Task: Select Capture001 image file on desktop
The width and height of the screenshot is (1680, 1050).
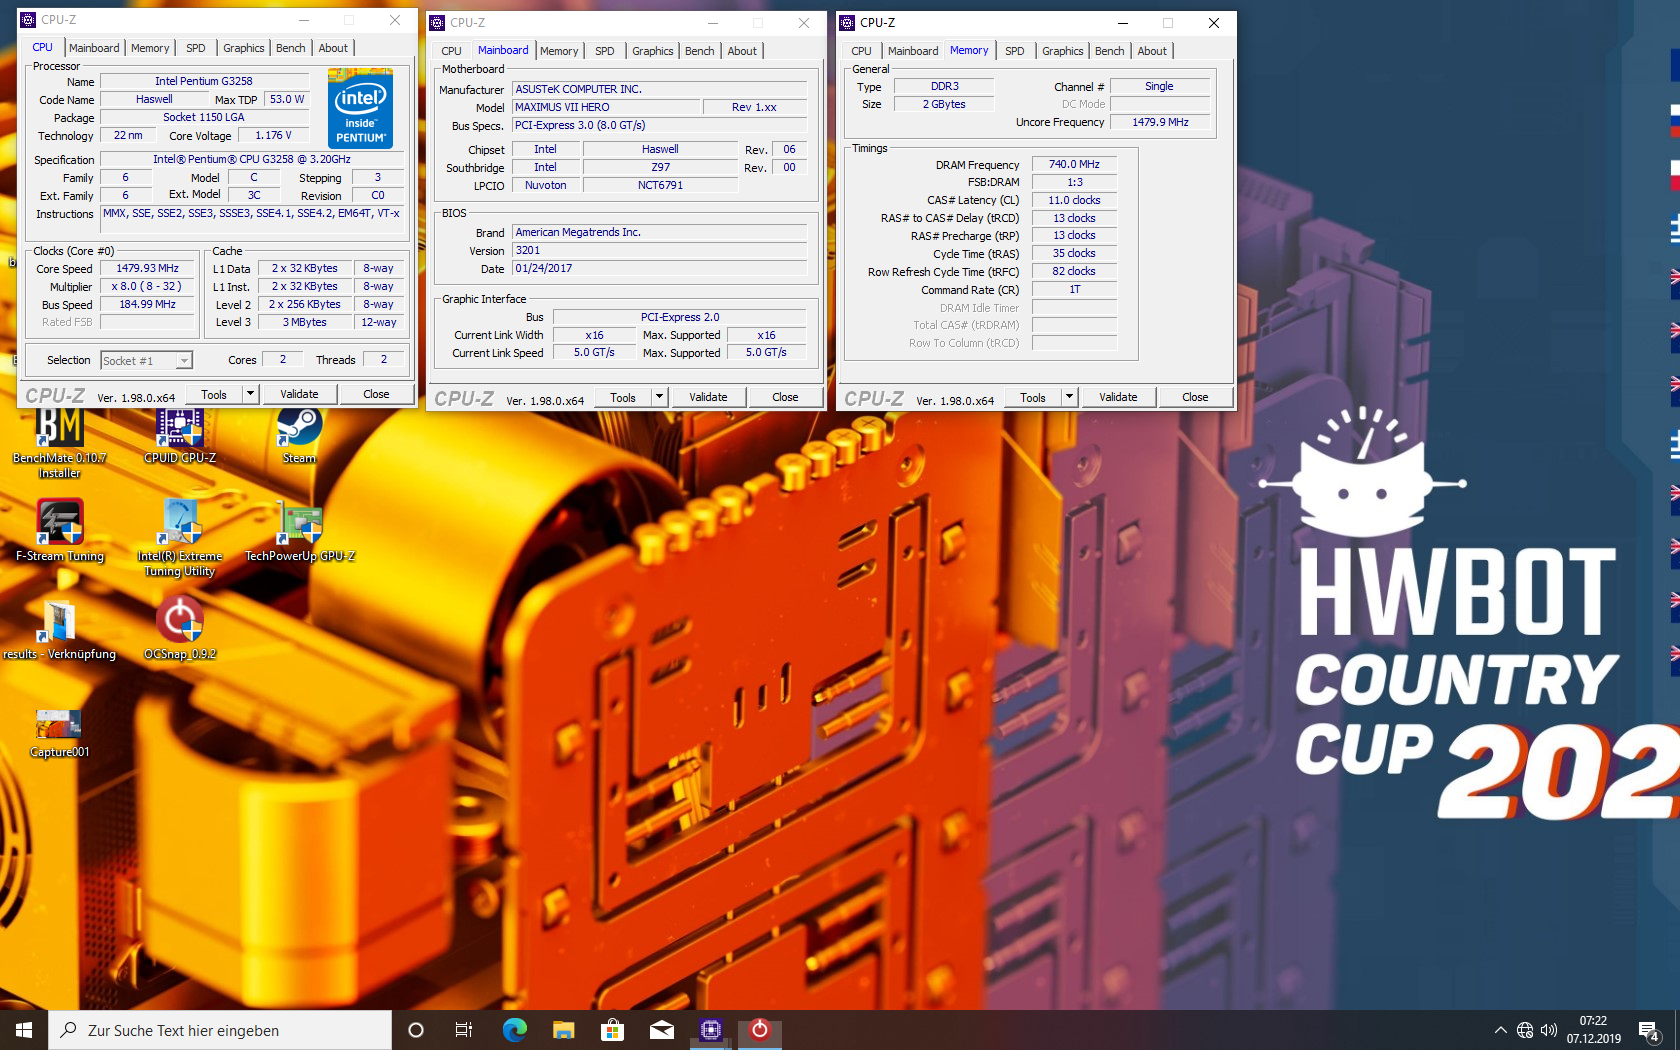Action: [59, 733]
